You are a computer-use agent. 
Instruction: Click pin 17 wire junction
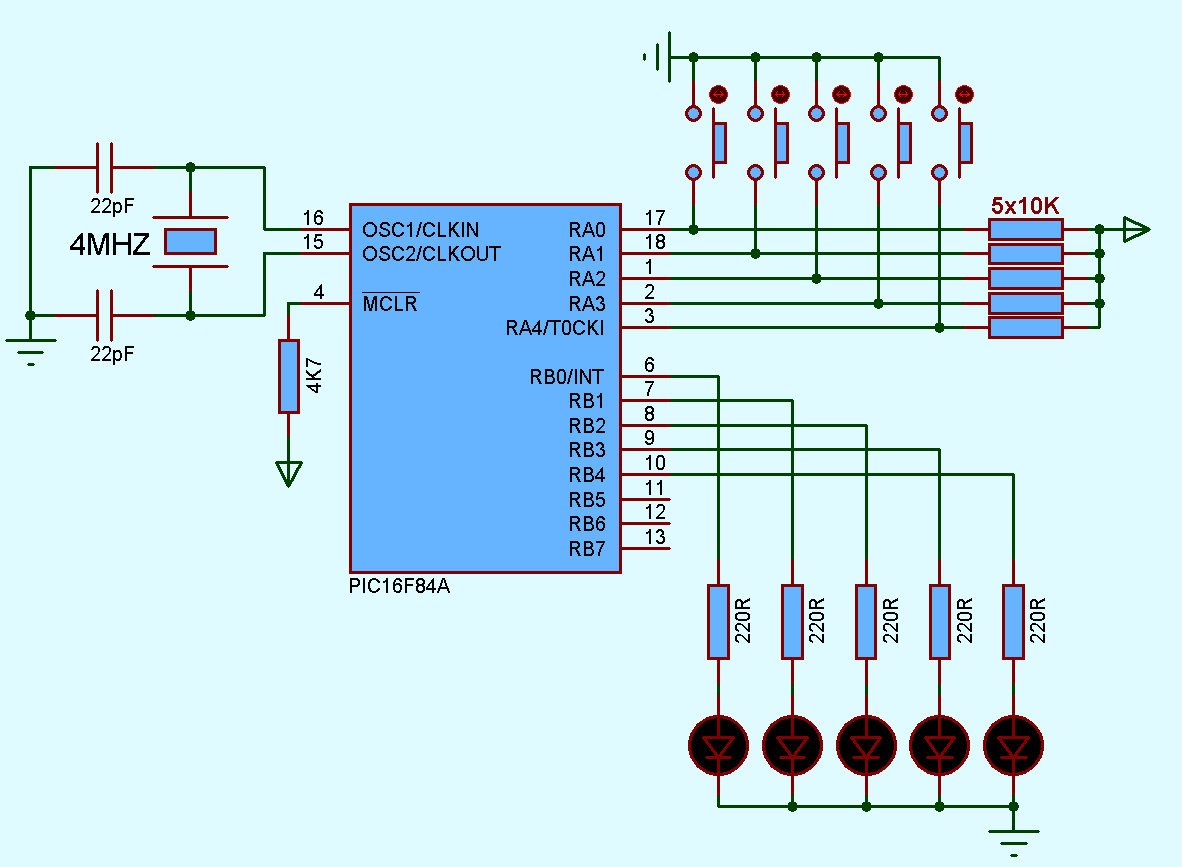coord(693,228)
